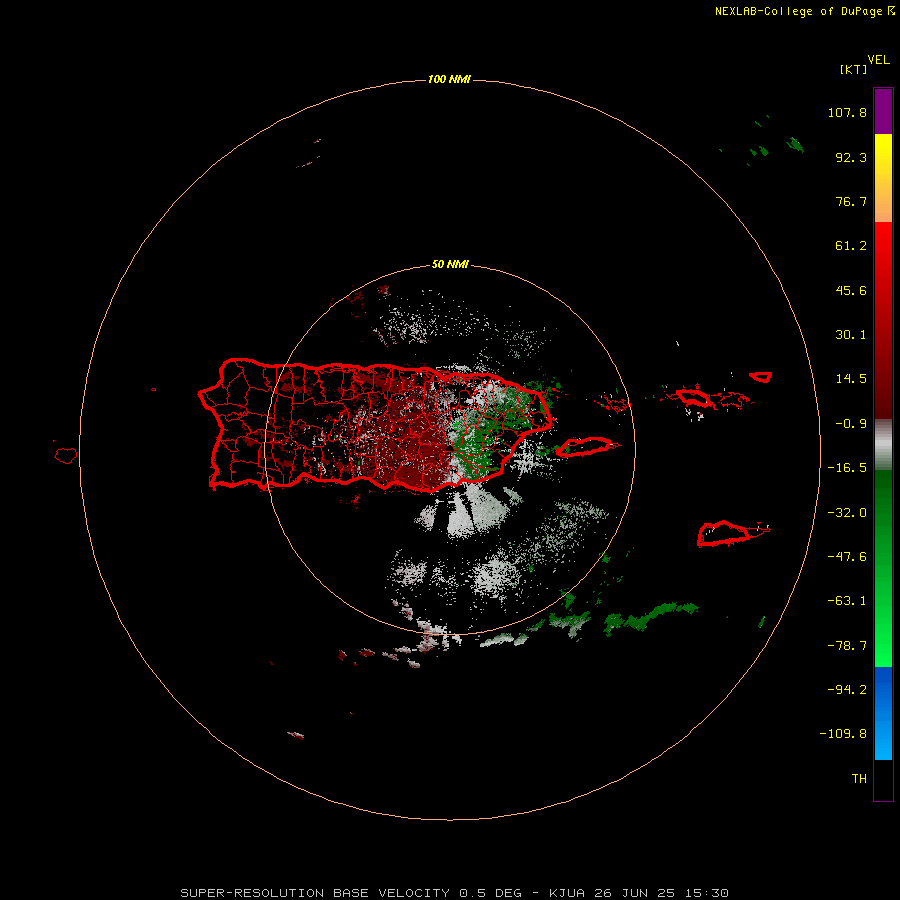Pick the yellow-orange segment of velocity scale
Image resolution: width=900 pixels, height=900 pixels.
click(883, 178)
